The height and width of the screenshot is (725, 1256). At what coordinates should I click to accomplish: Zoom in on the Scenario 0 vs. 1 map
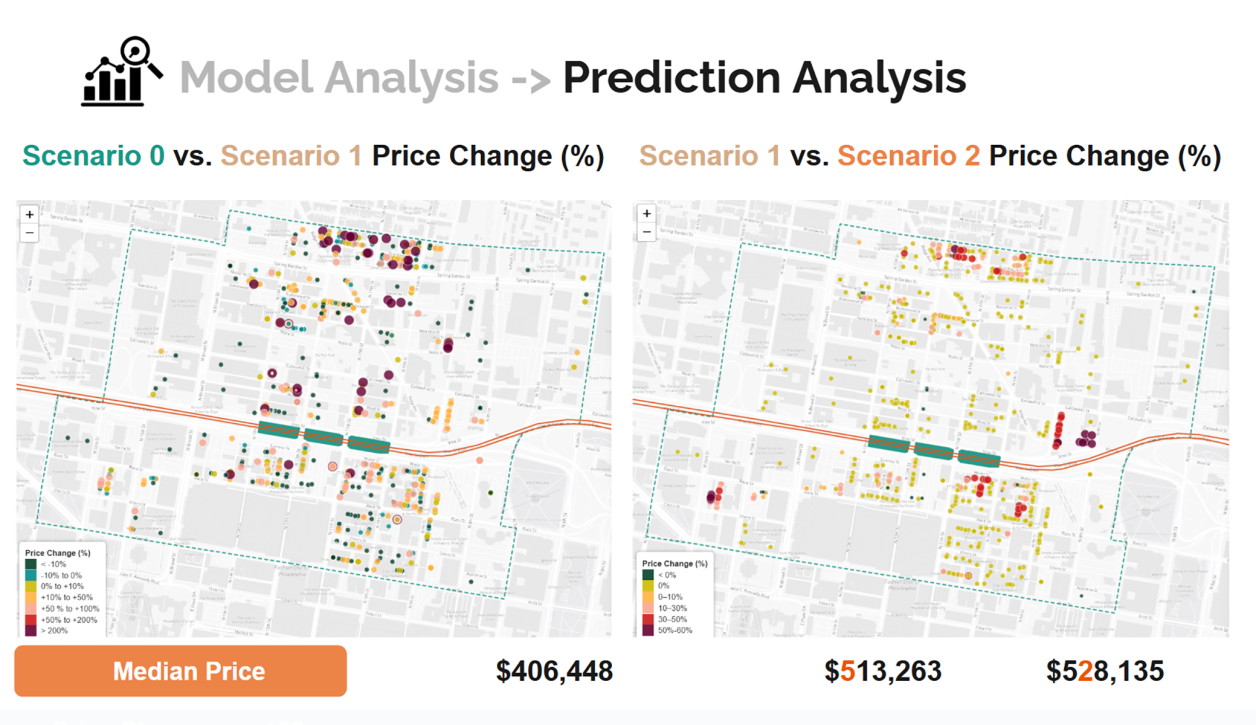30,215
